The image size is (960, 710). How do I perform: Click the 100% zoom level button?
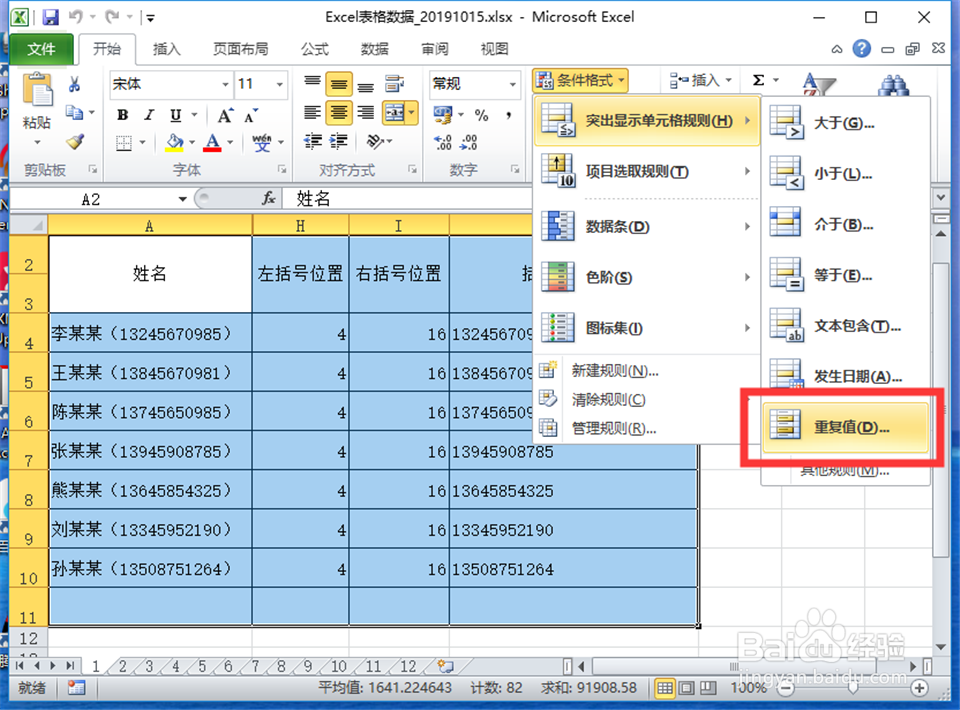click(x=750, y=688)
